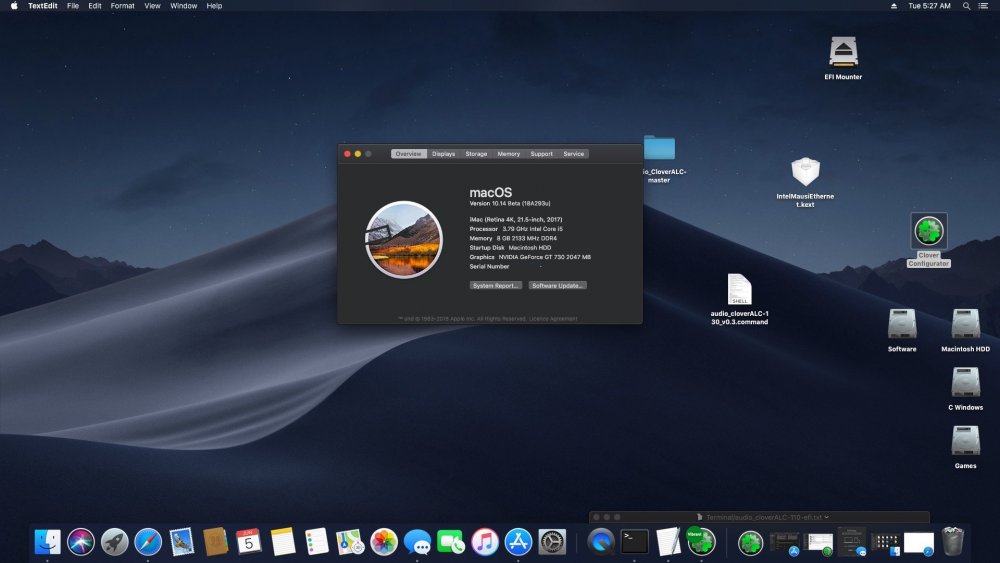Image resolution: width=1000 pixels, height=563 pixels.
Task: Open standalone Clover Configurator icon right of Dock divider
Action: point(751,543)
